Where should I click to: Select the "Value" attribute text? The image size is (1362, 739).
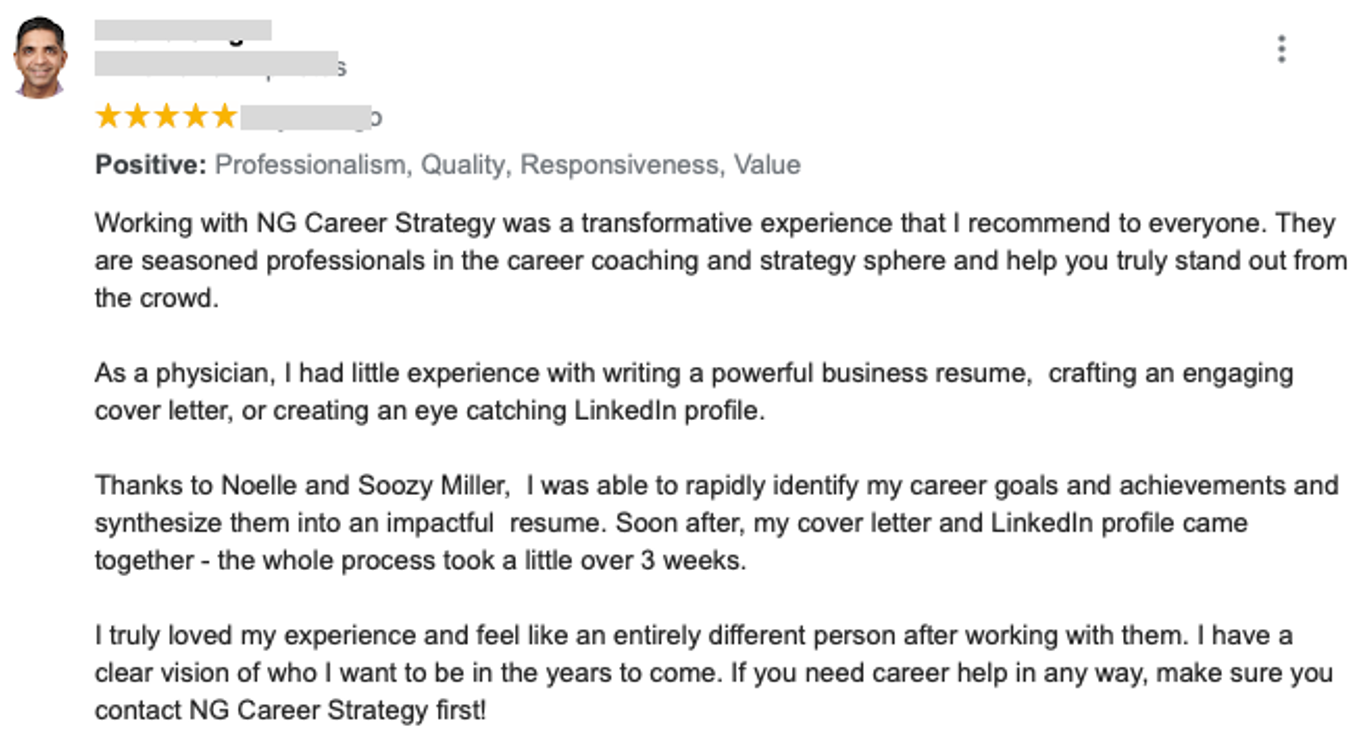click(x=767, y=165)
